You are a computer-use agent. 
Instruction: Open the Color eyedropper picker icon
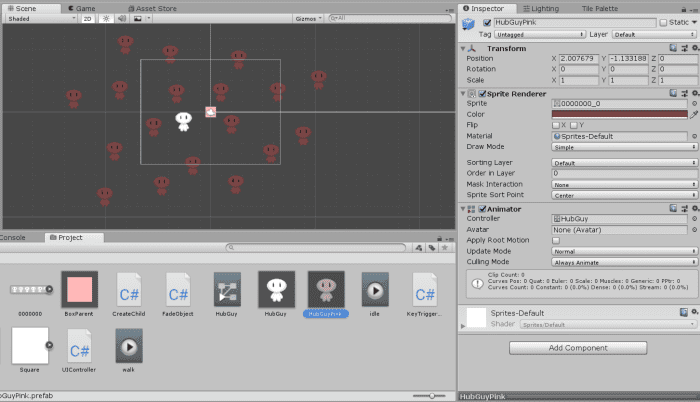click(x=694, y=114)
